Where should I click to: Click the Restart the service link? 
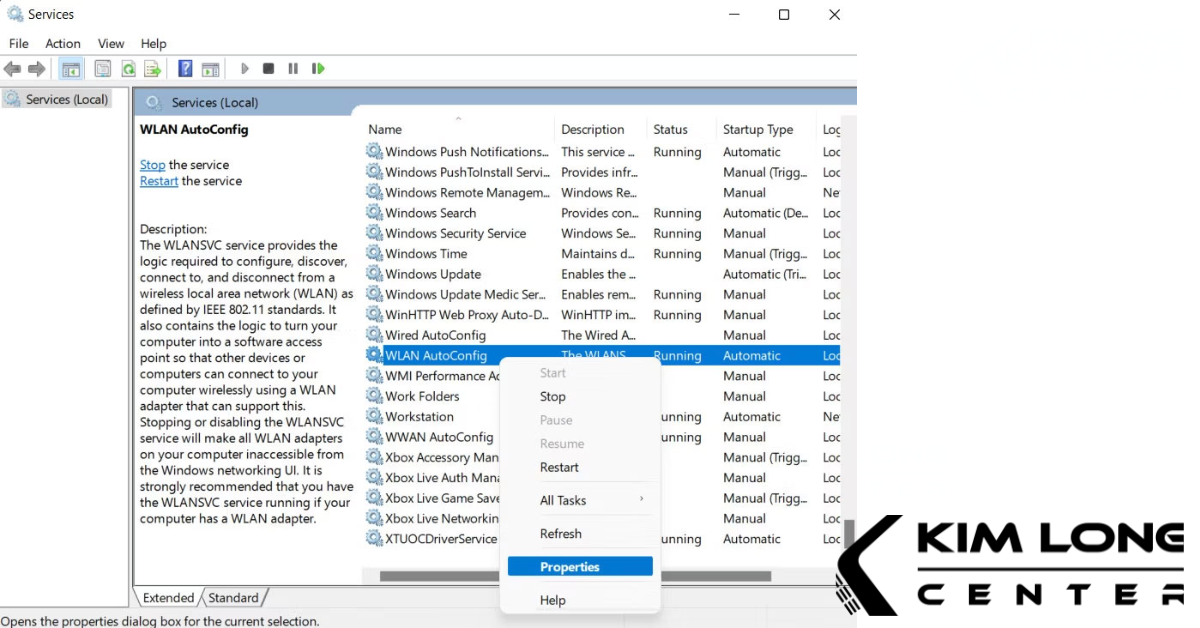click(159, 181)
